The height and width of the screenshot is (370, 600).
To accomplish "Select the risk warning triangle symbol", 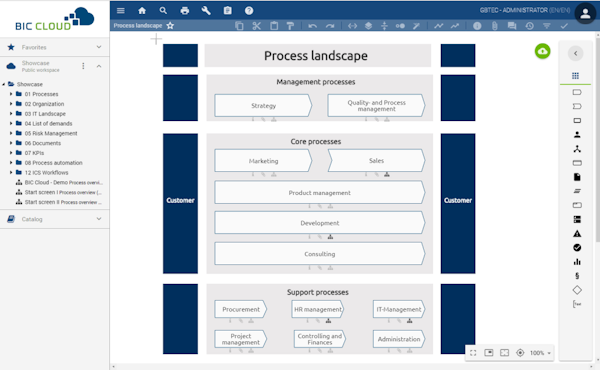I will coord(577,234).
